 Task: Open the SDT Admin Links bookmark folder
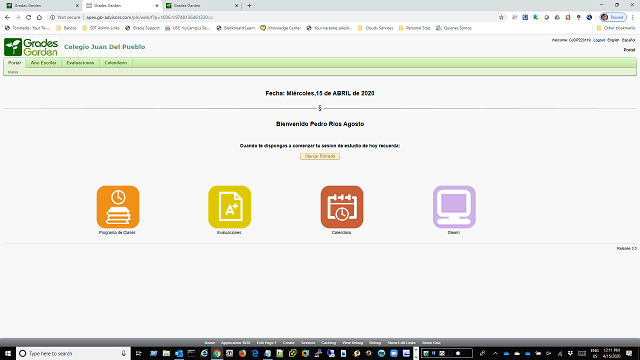pos(101,28)
